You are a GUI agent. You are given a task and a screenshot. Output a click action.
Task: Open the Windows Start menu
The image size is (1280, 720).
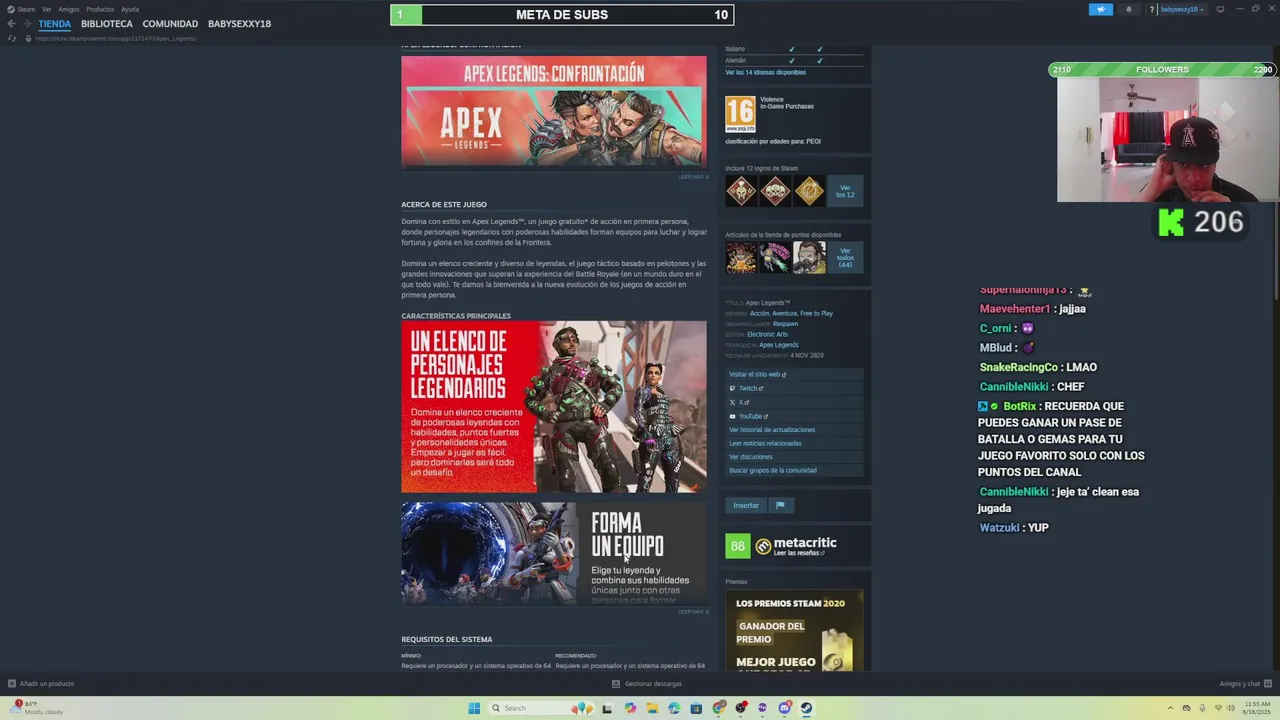[x=474, y=708]
